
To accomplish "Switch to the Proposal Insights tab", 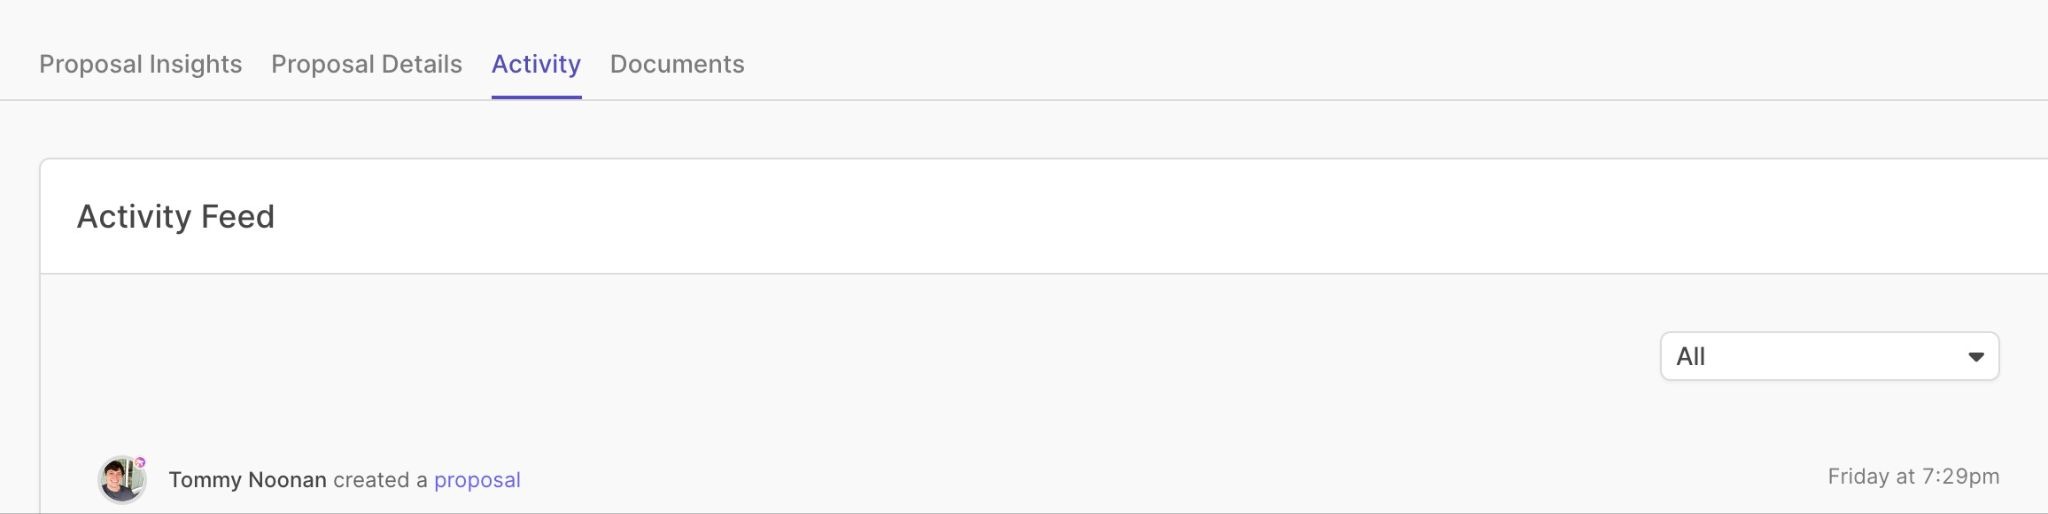I will (140, 64).
